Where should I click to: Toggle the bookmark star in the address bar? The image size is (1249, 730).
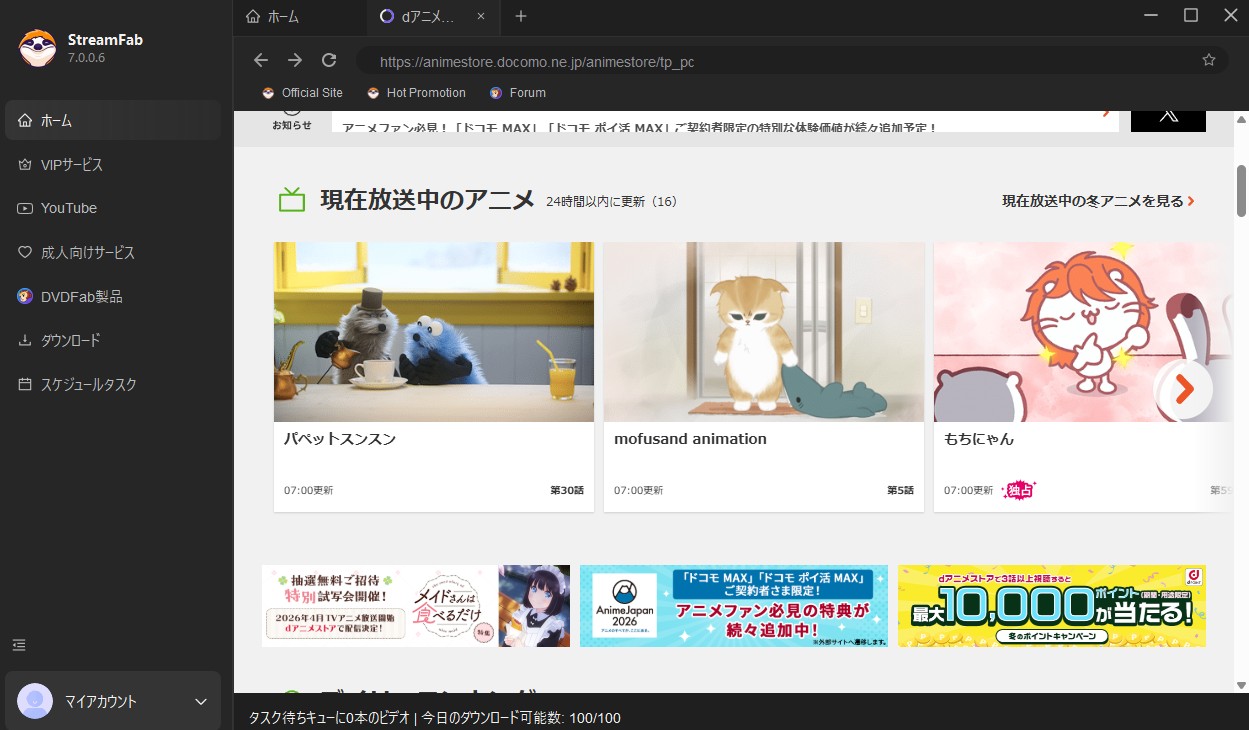(1208, 60)
